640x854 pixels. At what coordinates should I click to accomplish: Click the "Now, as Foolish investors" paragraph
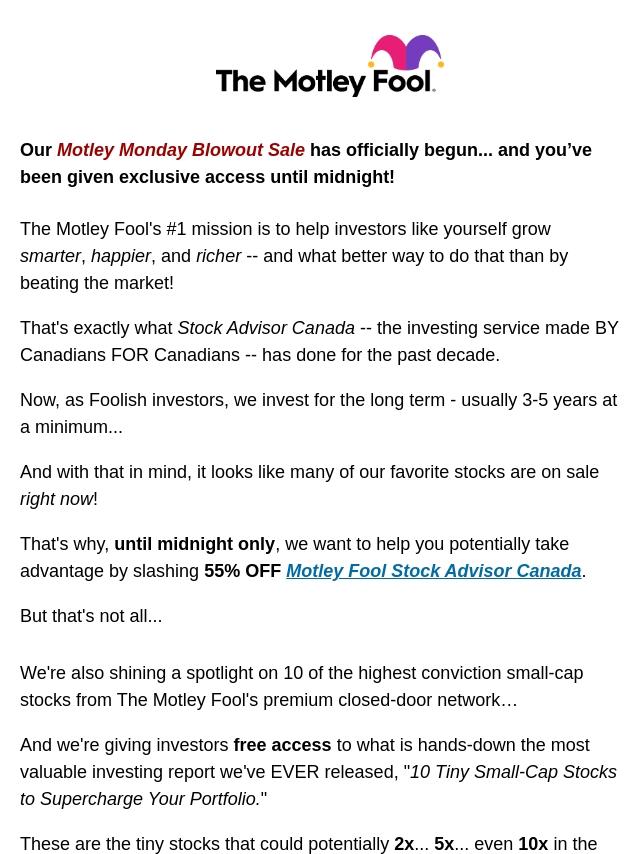click(318, 413)
